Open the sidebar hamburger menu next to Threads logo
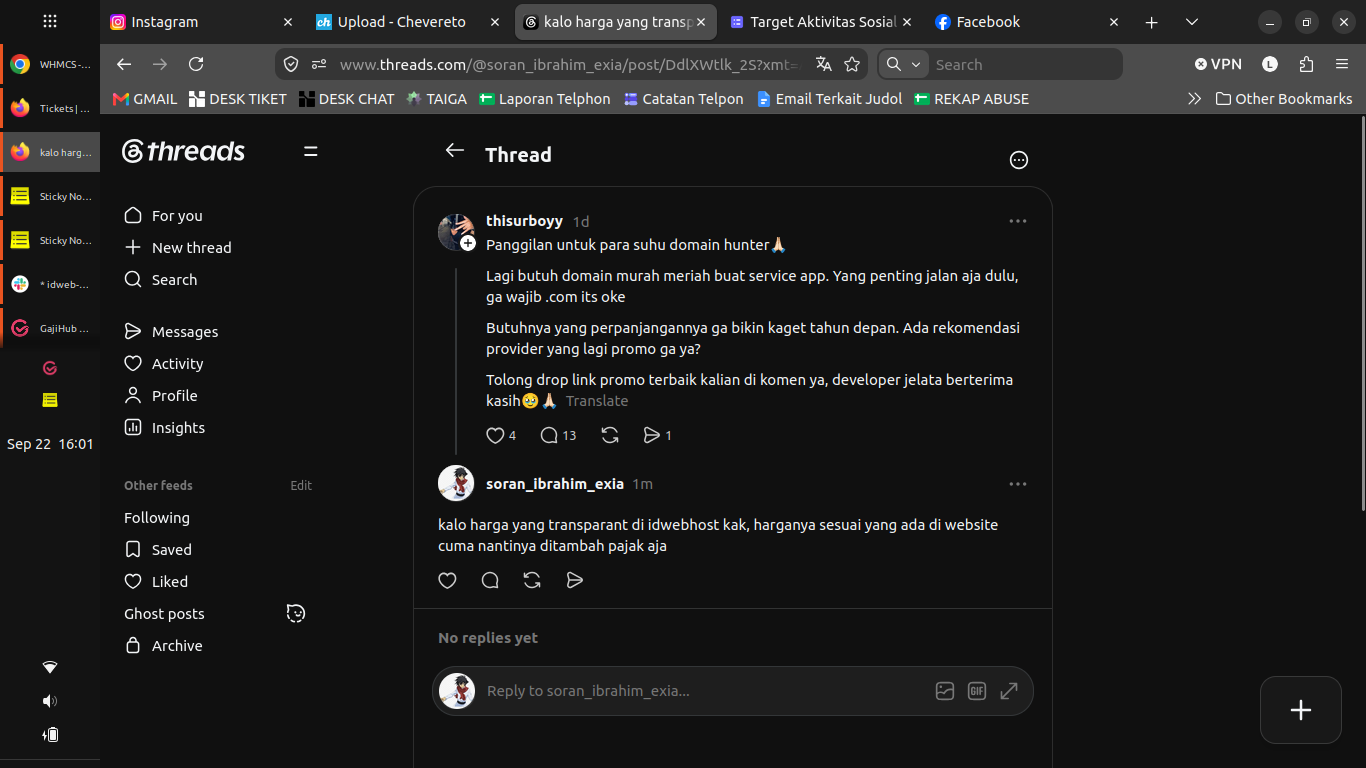Viewport: 1366px width, 768px height. coord(311,151)
